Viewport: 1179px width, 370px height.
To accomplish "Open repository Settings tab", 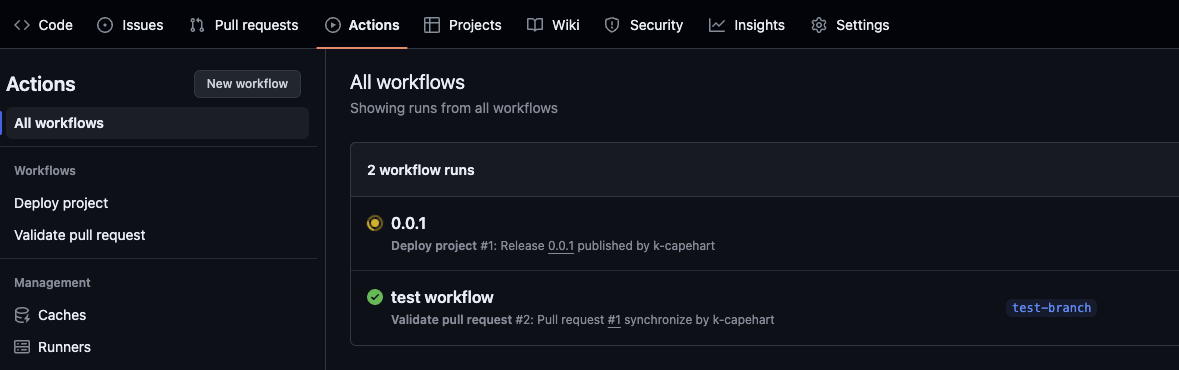I will [850, 25].
